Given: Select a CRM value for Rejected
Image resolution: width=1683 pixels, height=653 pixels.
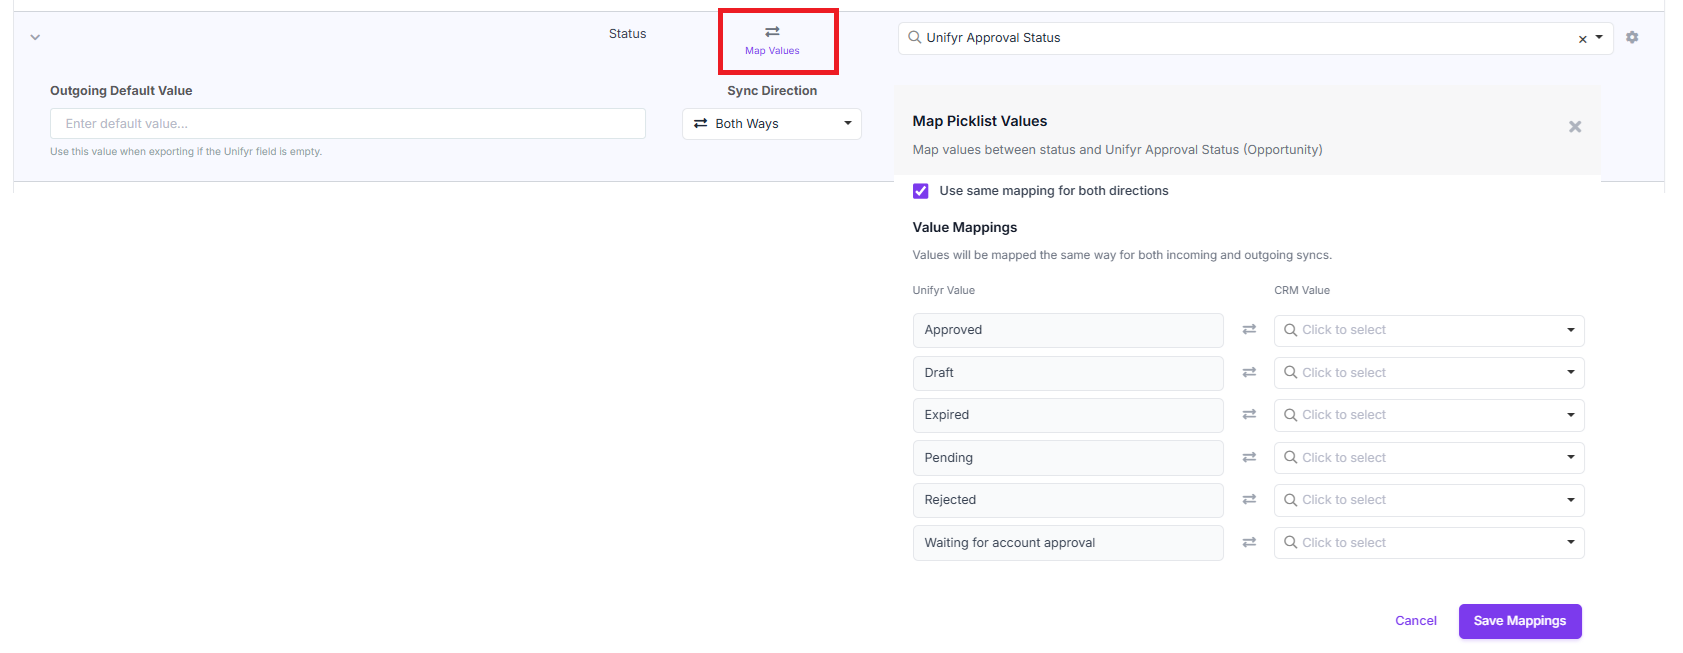Looking at the screenshot, I should [x=1429, y=500].
